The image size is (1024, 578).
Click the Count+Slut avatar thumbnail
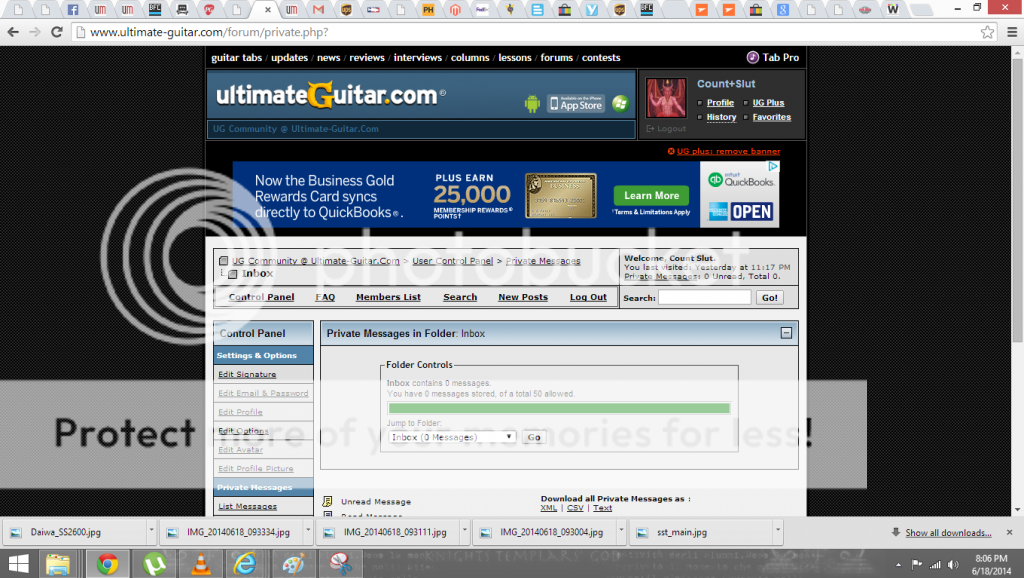pos(665,98)
